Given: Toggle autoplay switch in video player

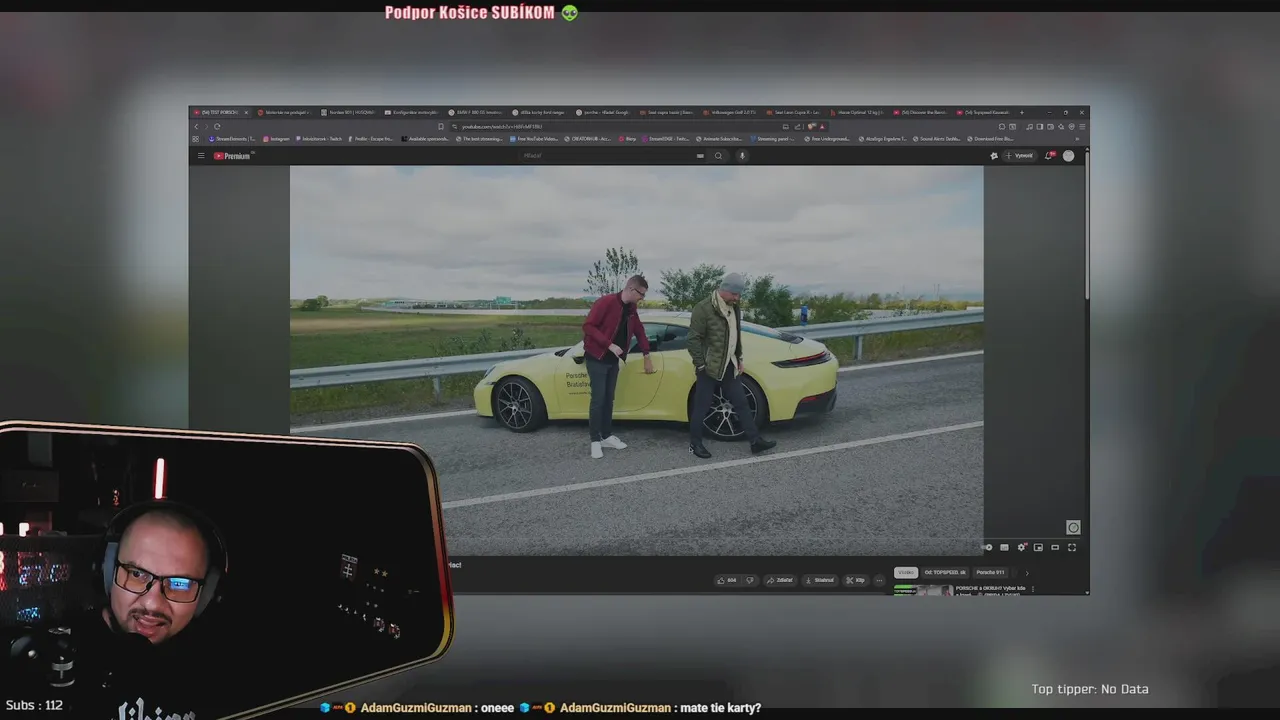Looking at the screenshot, I should click(x=986, y=547).
